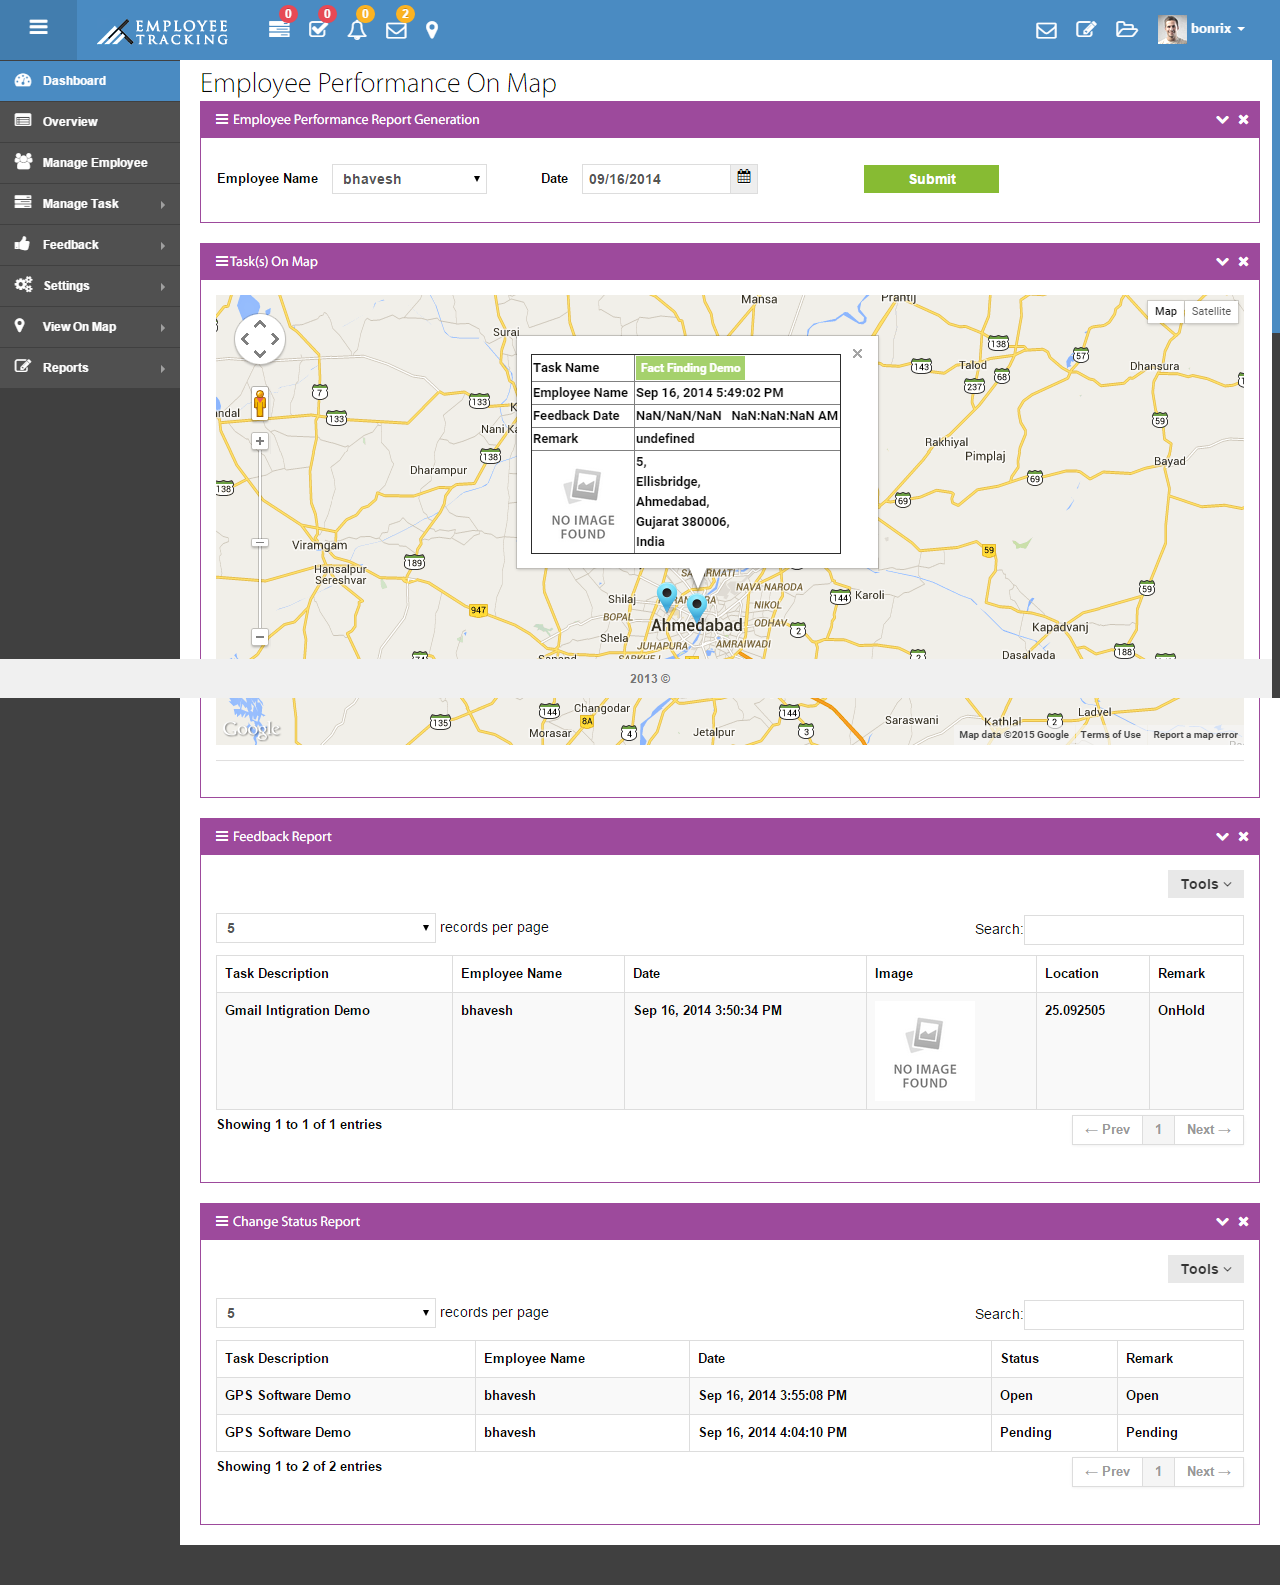Open the Employee Name dropdown
The height and width of the screenshot is (1585, 1280).
coord(409,179)
